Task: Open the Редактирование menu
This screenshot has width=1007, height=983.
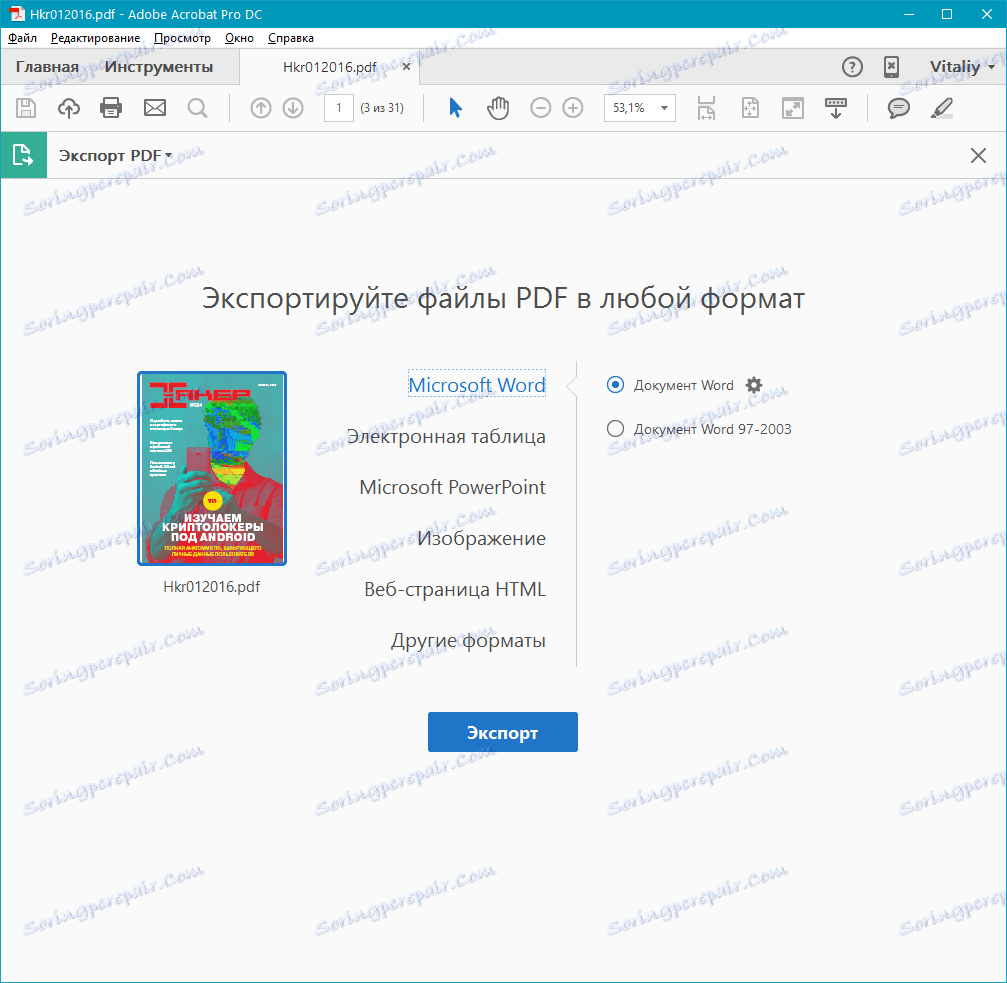Action: click(96, 38)
